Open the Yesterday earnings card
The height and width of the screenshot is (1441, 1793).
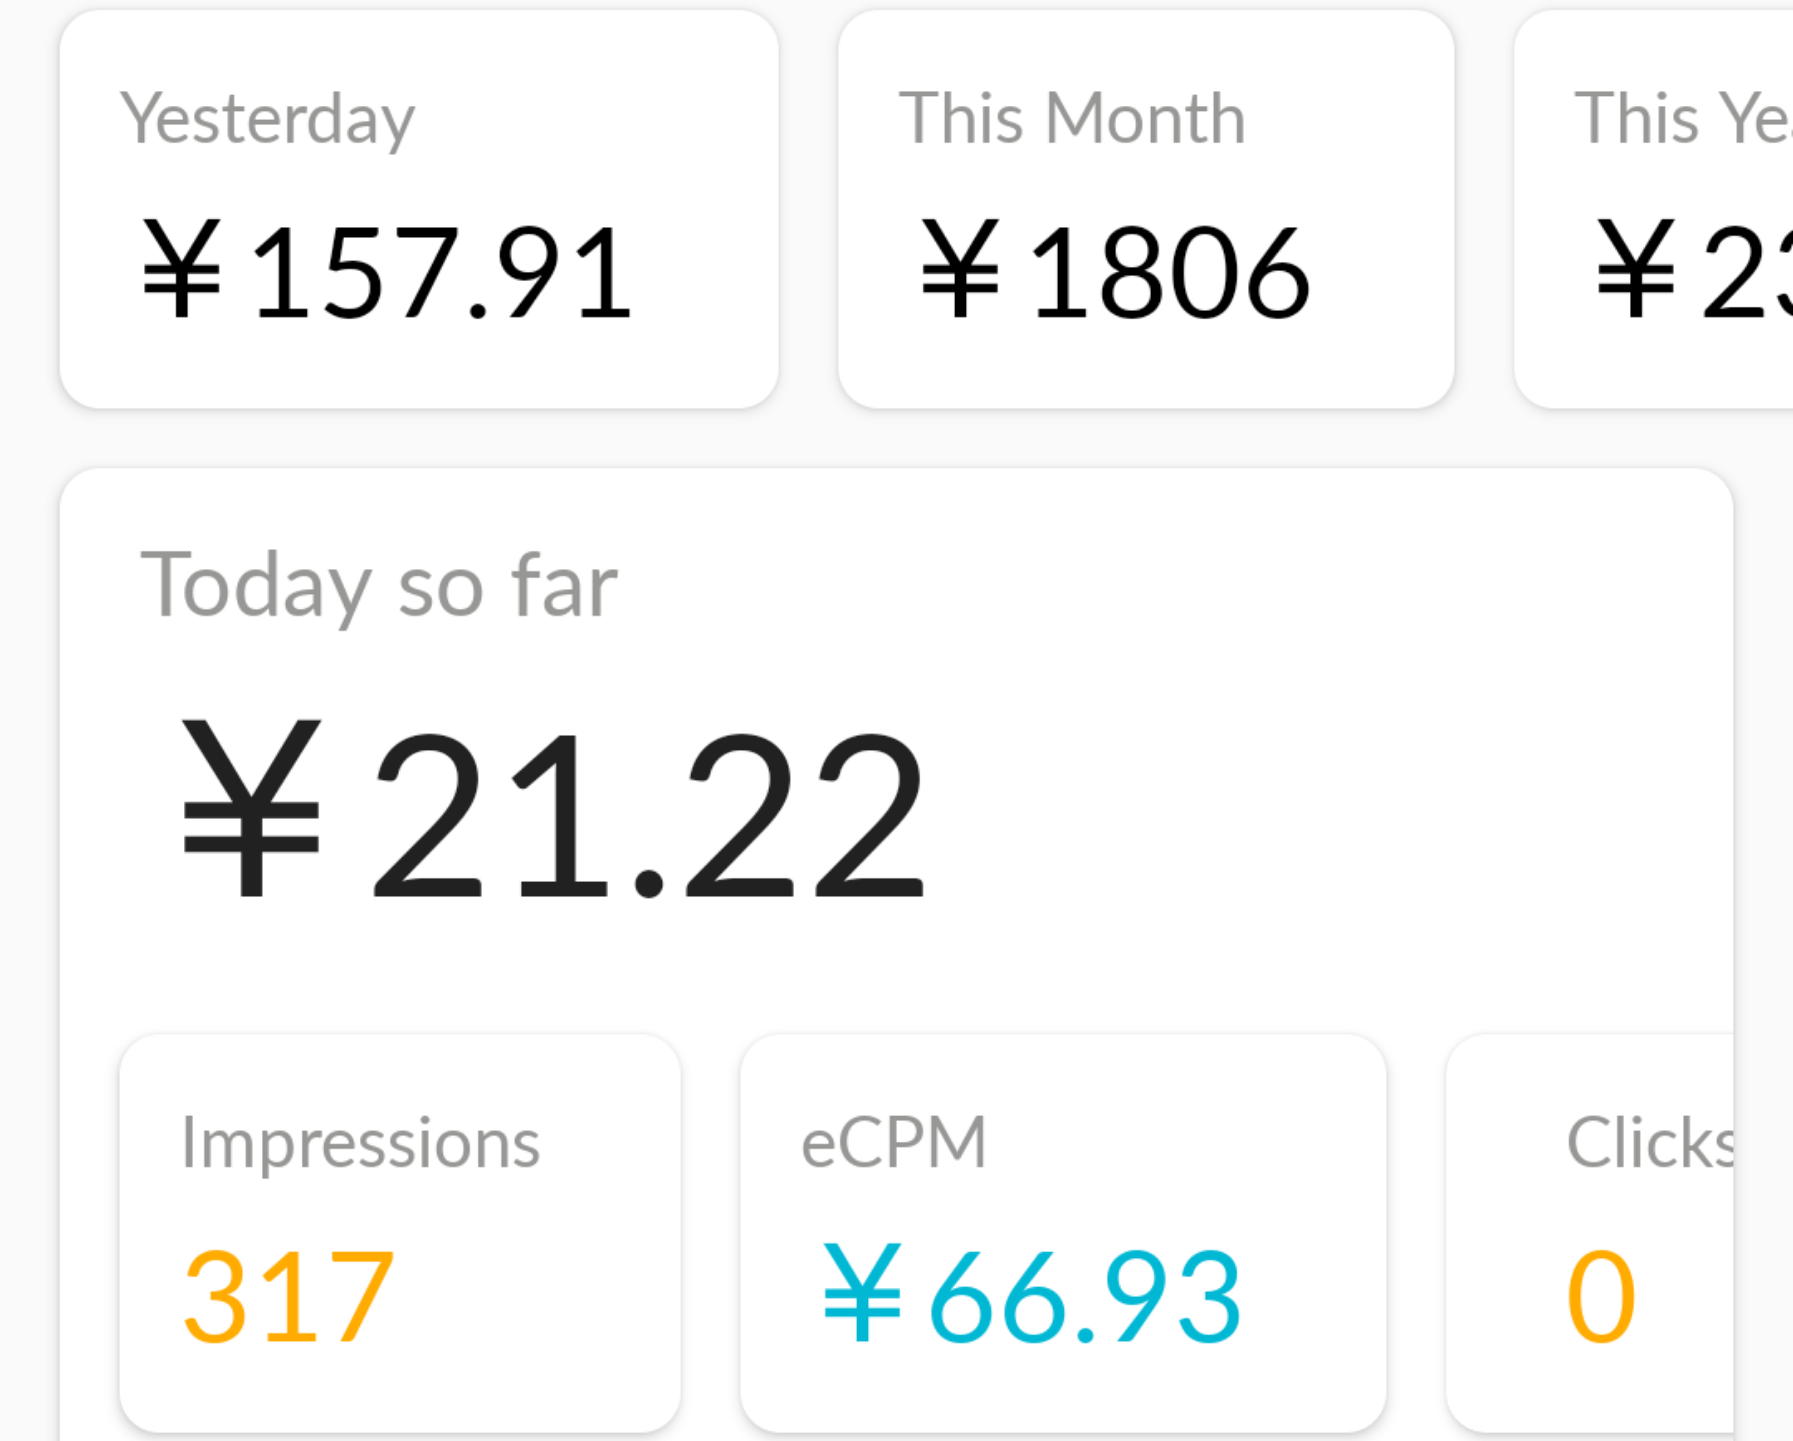pyautogui.click(x=419, y=209)
